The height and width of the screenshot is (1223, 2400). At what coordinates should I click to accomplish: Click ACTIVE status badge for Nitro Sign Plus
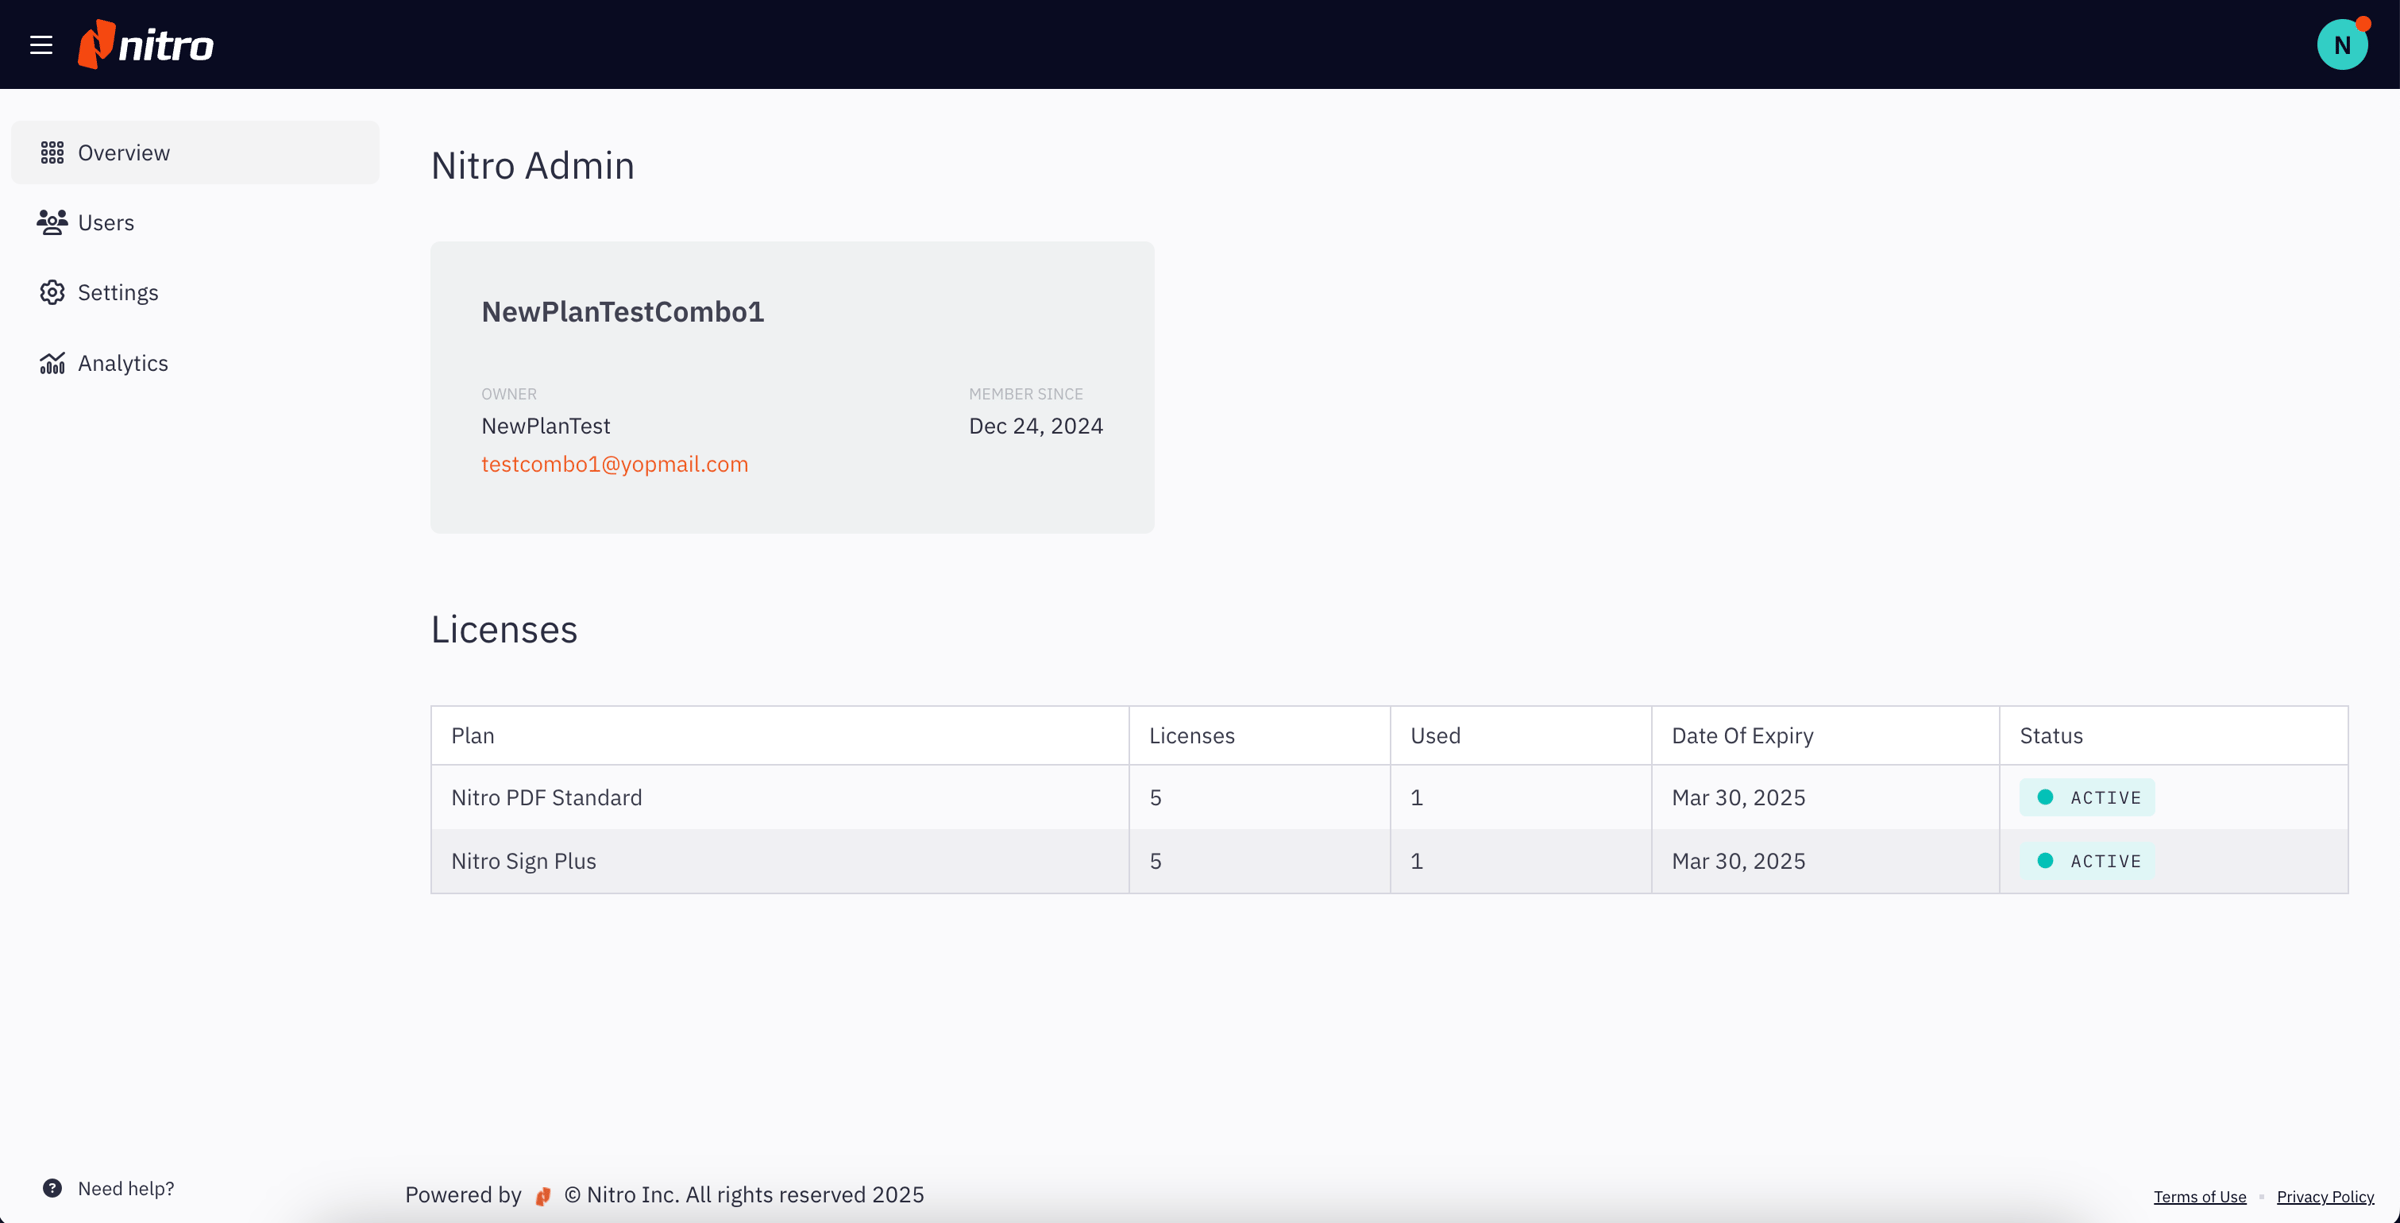2087,861
